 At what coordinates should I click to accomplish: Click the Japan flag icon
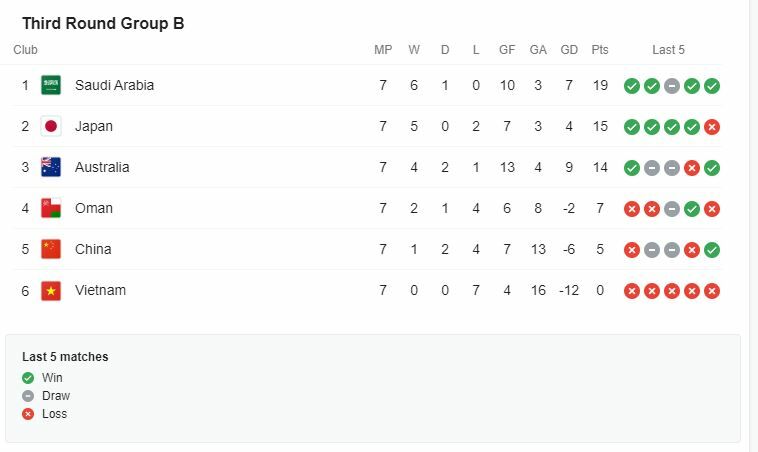pyautogui.click(x=51, y=126)
